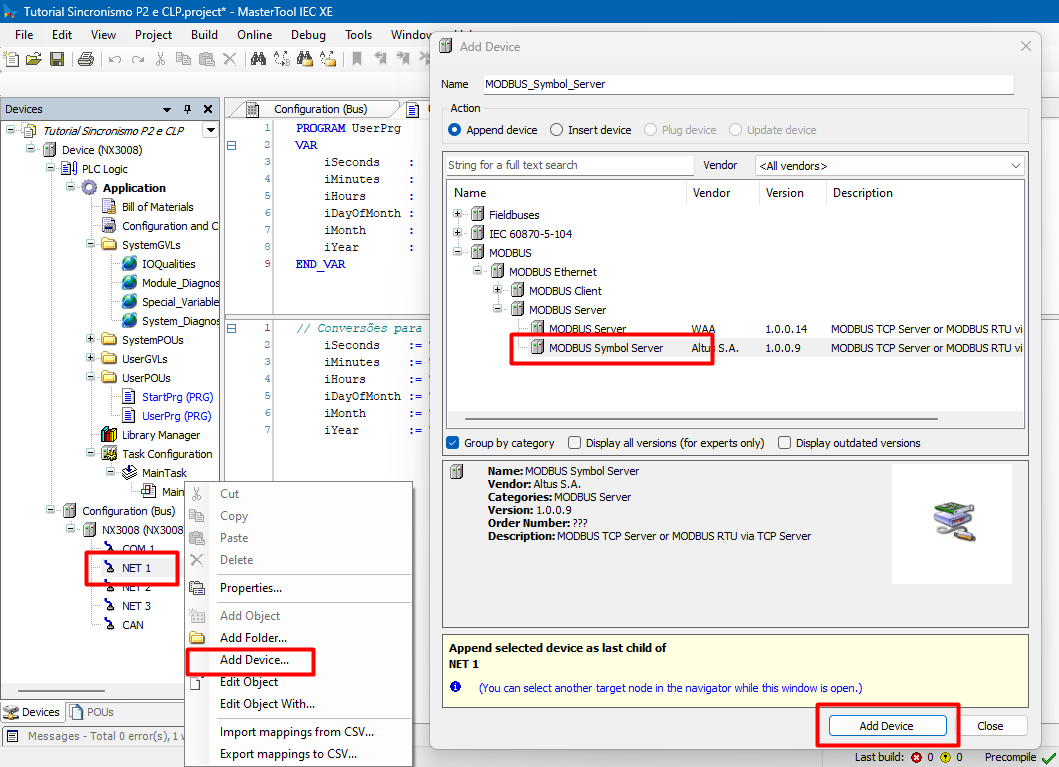The height and width of the screenshot is (767, 1059).
Task: Click the Toggle Bookmark toolbar icon
Action: pos(357,59)
